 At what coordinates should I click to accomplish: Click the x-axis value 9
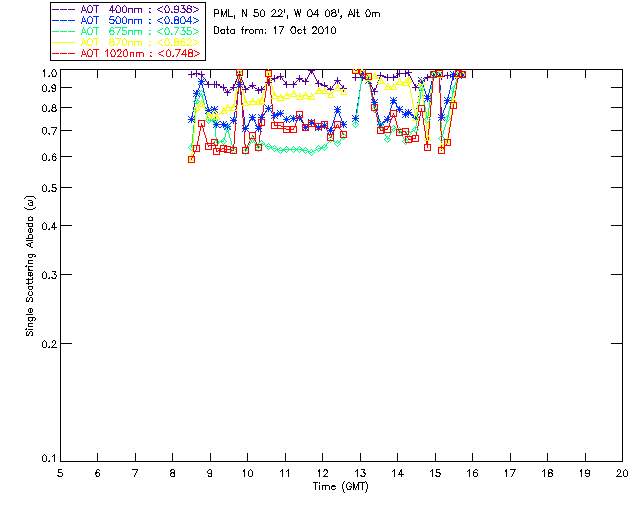pyautogui.click(x=210, y=473)
